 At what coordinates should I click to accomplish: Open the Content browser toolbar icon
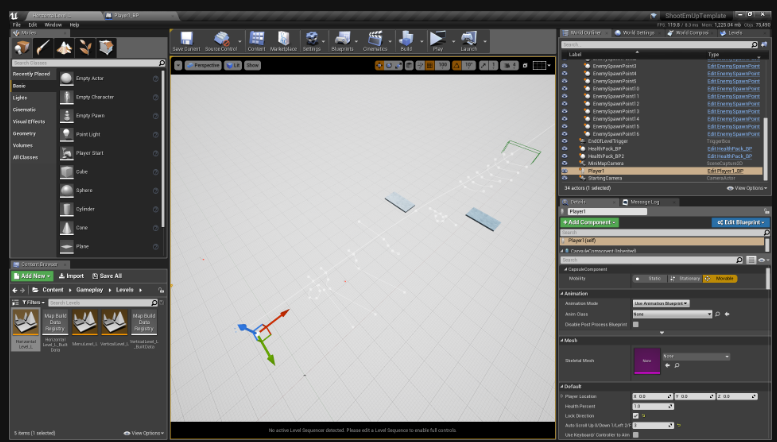pos(257,41)
